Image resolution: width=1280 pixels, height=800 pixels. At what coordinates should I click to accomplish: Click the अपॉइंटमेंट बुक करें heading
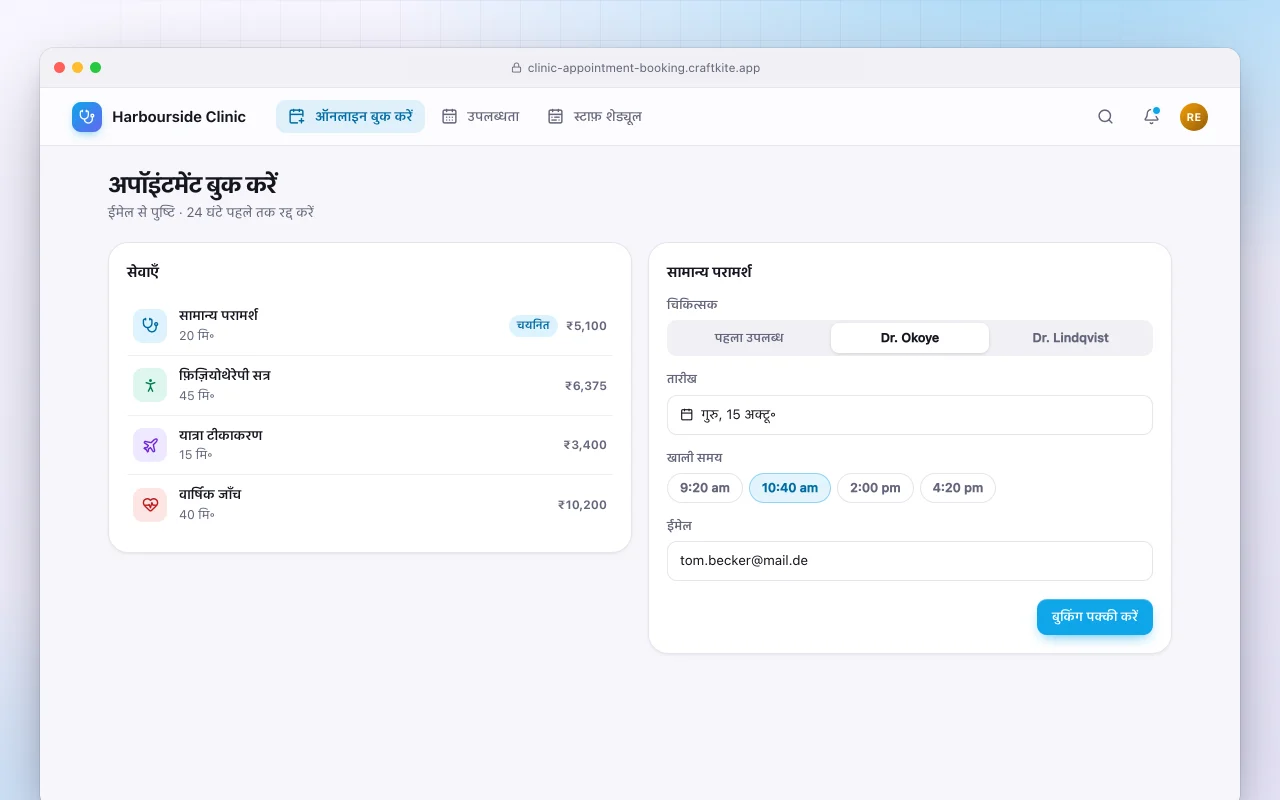tap(193, 185)
